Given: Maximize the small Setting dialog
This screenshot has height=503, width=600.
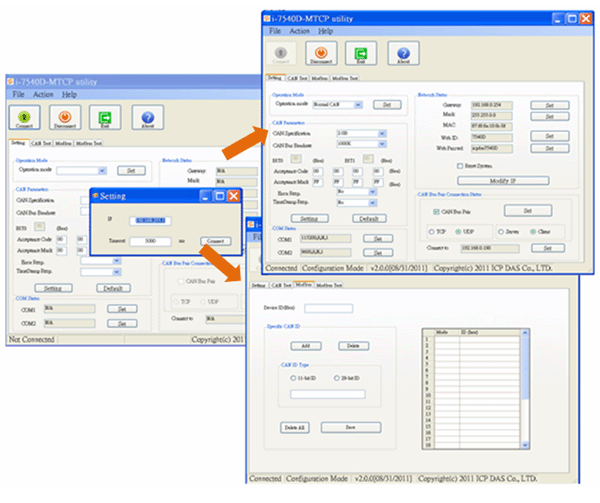Looking at the screenshot, I should coord(220,196).
